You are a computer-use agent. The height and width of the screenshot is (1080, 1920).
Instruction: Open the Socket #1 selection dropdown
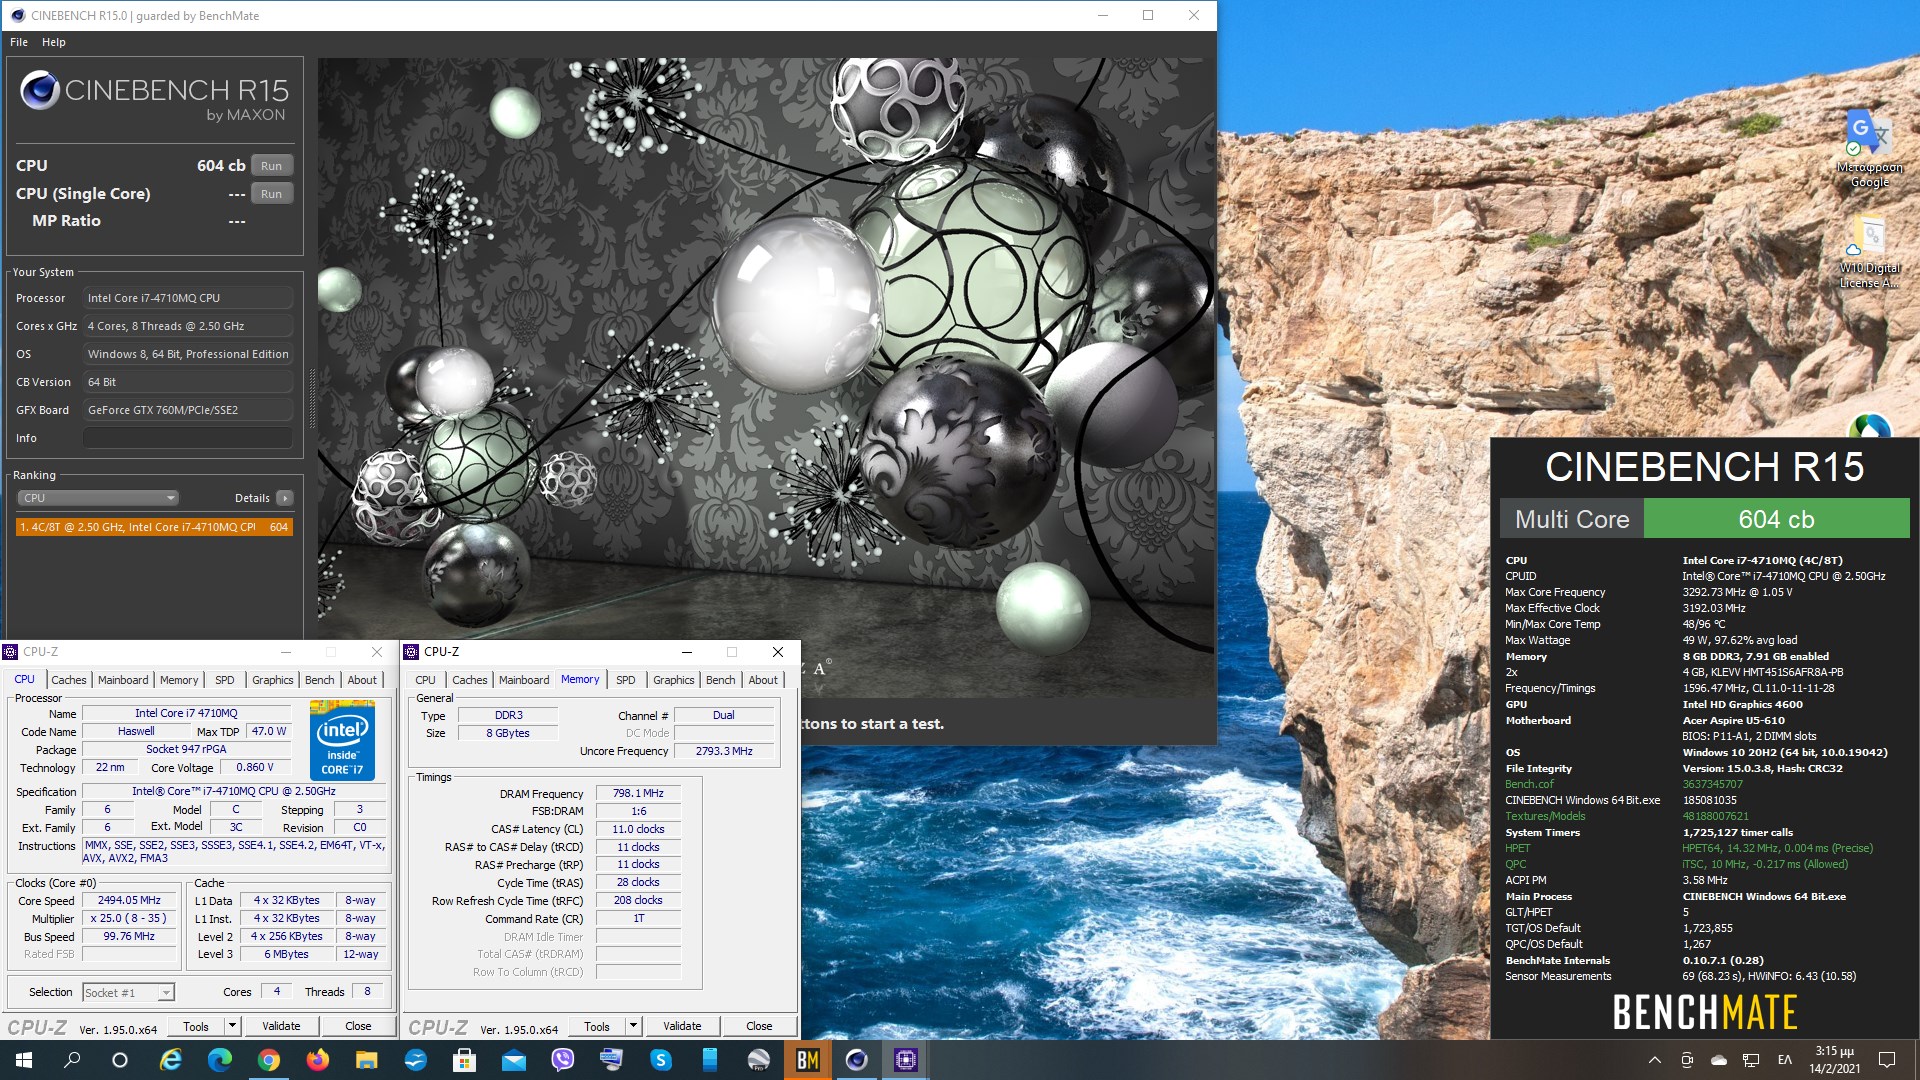(128, 993)
